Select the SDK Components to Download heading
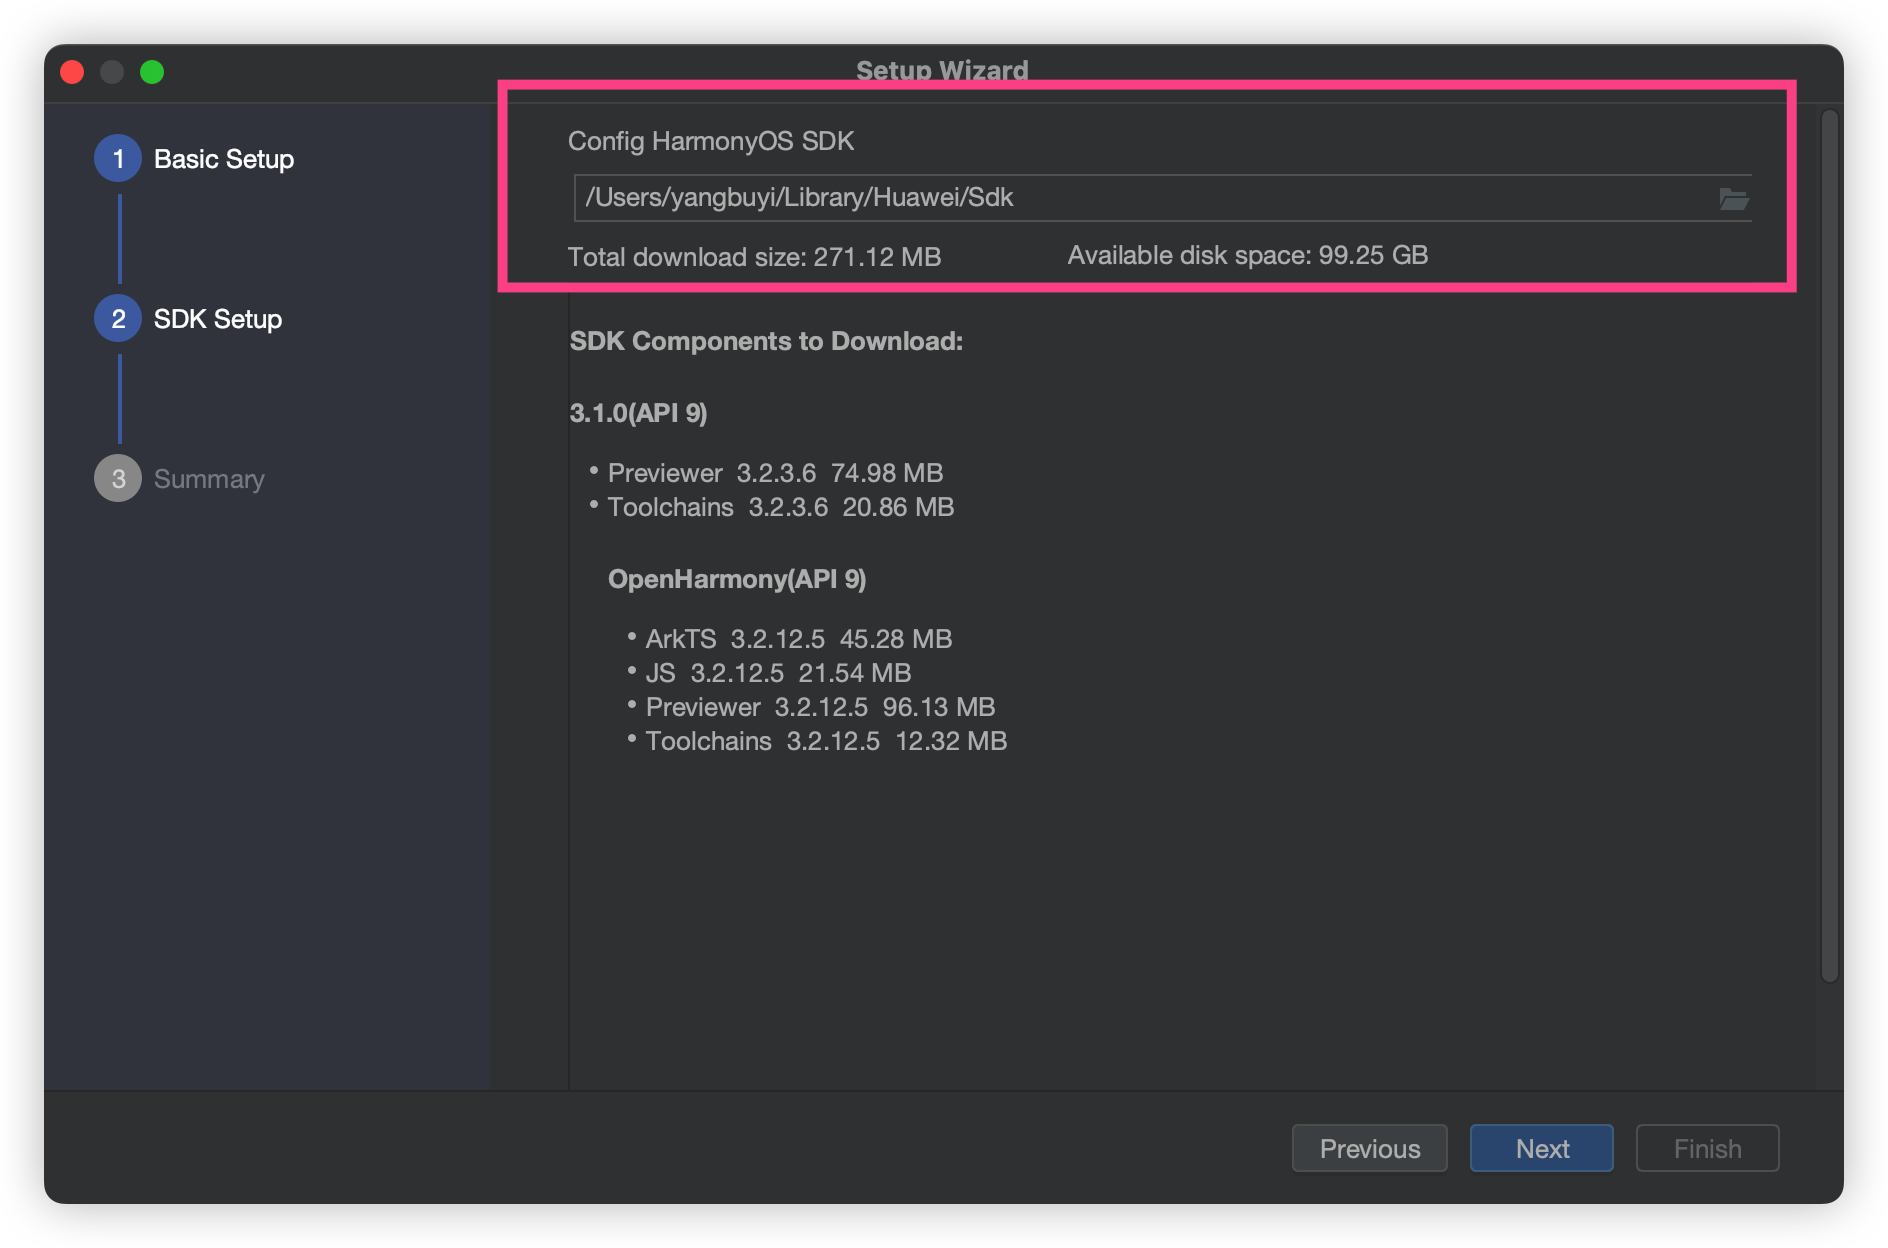The width and height of the screenshot is (1888, 1248). (766, 341)
